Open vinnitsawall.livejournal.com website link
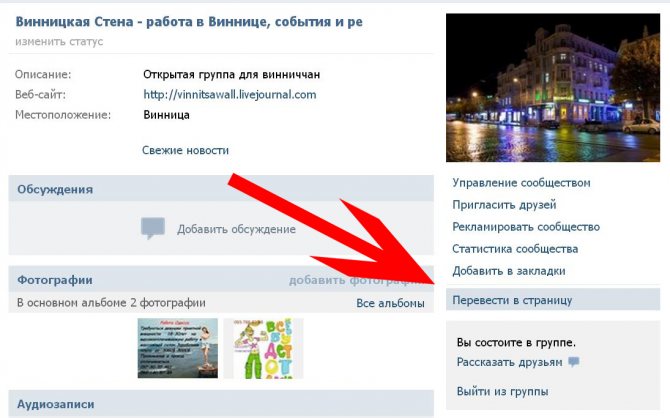670x418 pixels. [230, 95]
